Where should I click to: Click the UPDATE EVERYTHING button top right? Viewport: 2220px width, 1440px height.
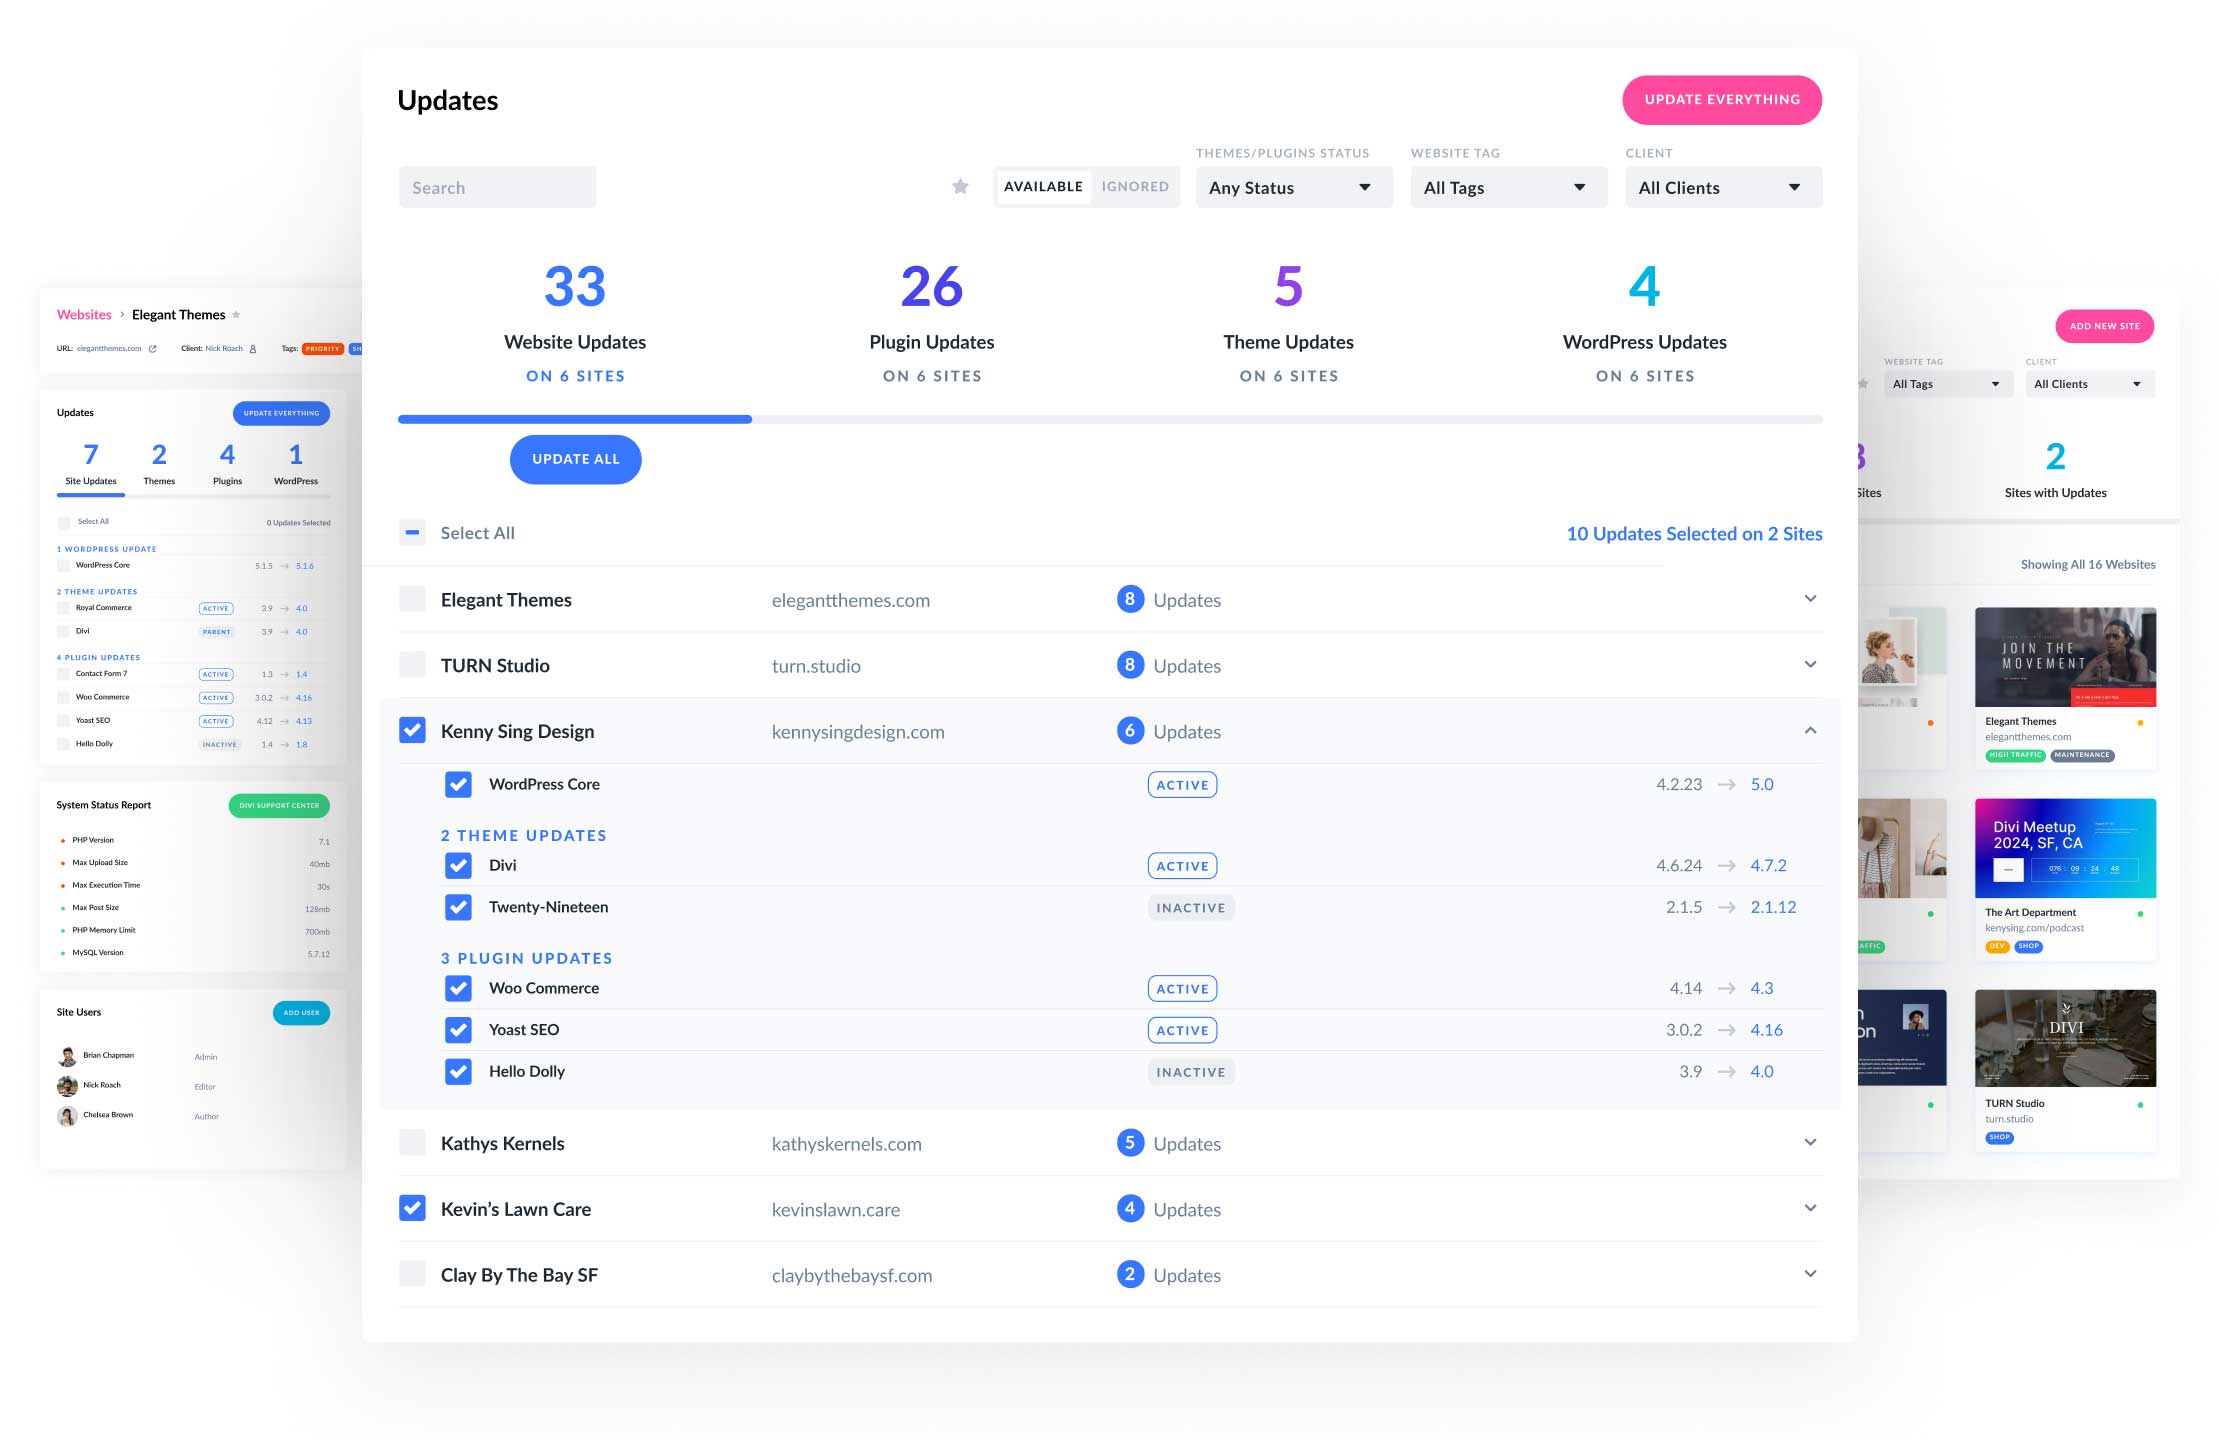pyautogui.click(x=1718, y=99)
